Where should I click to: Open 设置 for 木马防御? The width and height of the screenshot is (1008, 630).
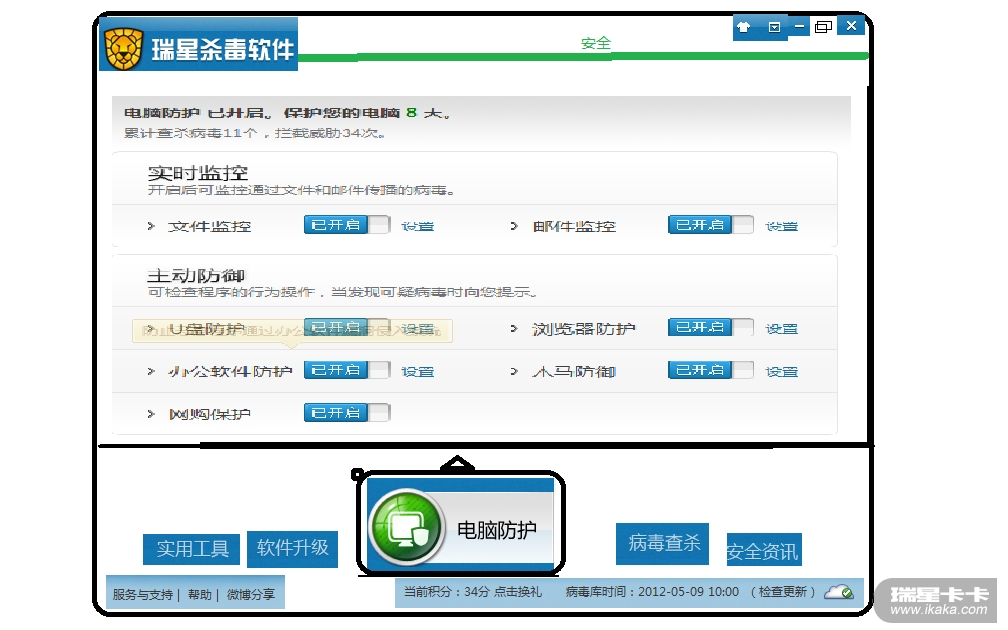pos(782,372)
